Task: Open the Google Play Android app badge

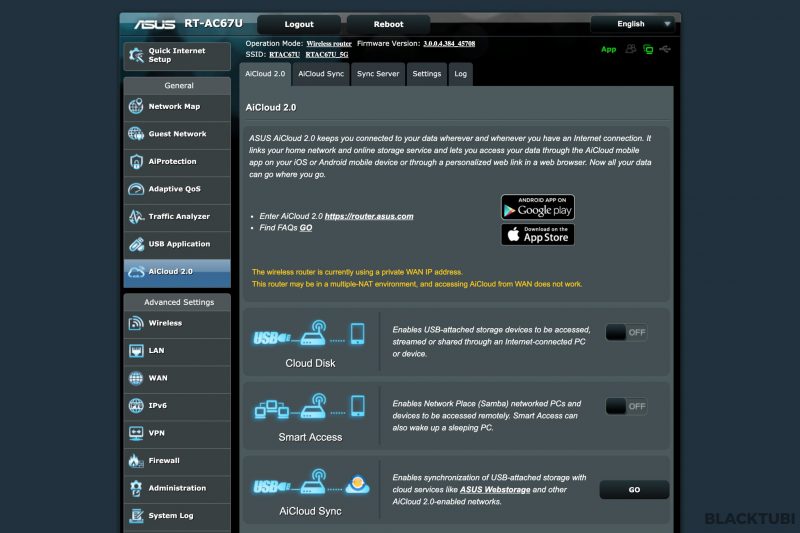Action: (538, 207)
